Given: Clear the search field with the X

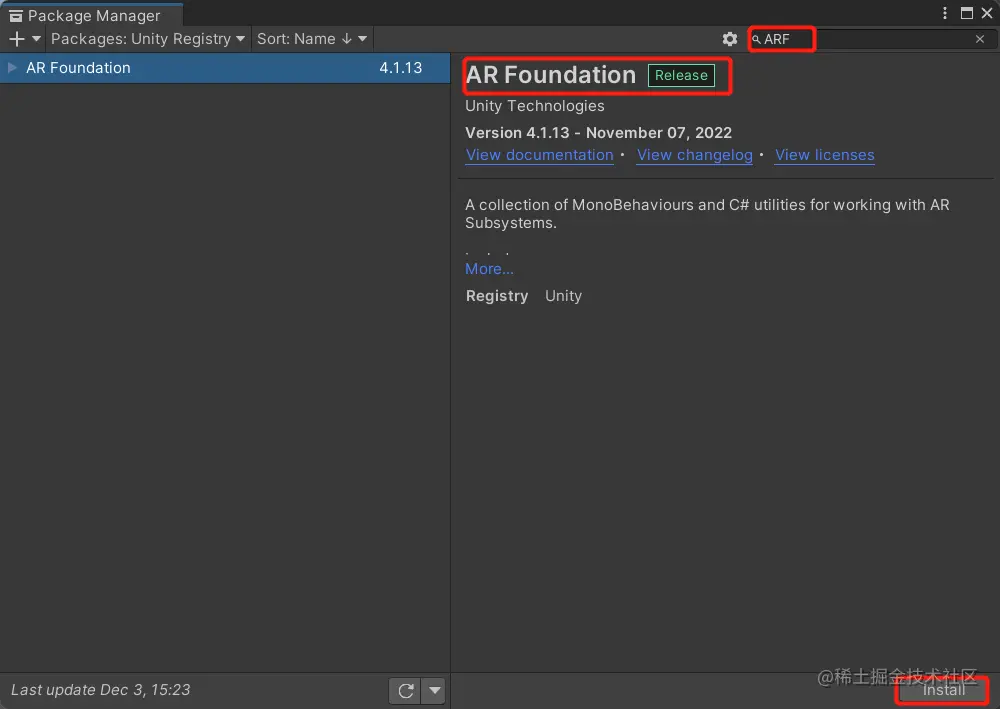Looking at the screenshot, I should pyautogui.click(x=980, y=39).
